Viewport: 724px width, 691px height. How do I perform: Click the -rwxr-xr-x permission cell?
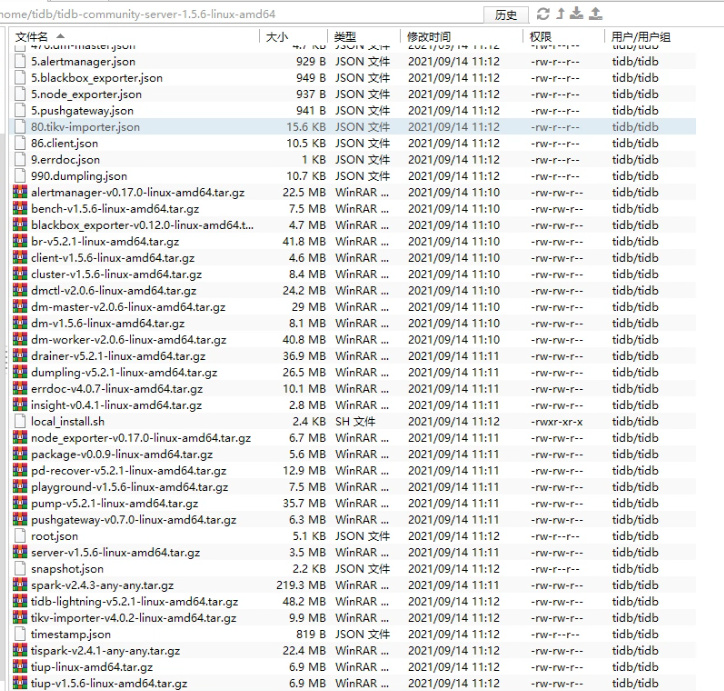pos(556,421)
